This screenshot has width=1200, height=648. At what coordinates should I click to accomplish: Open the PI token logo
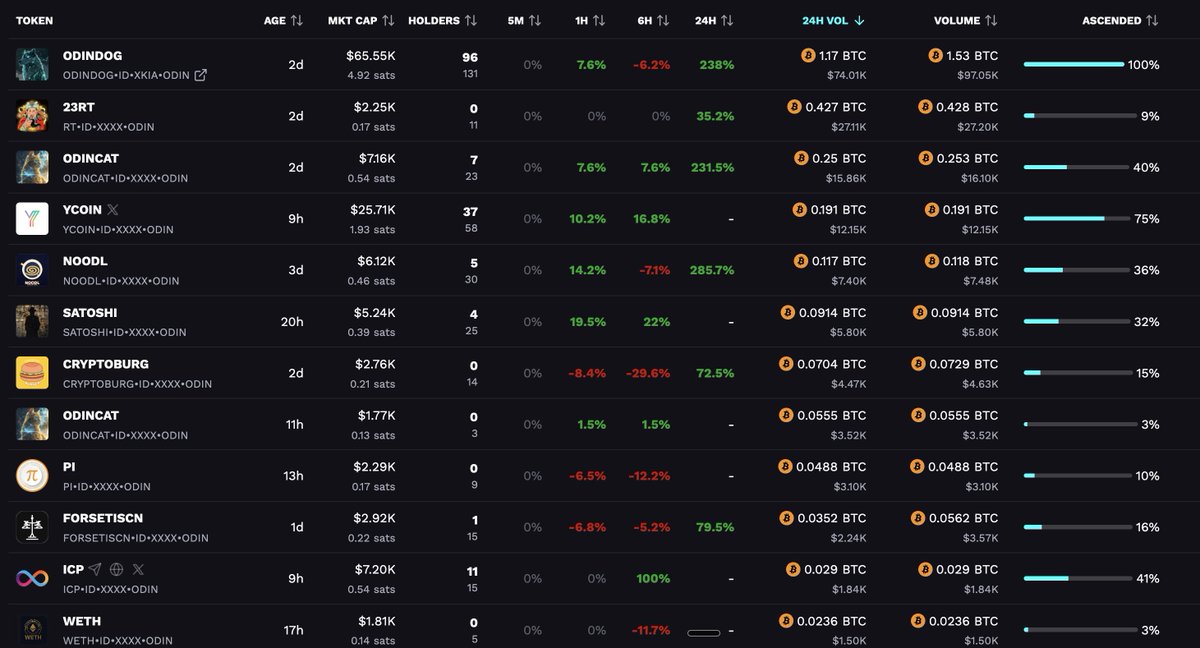(x=32, y=476)
